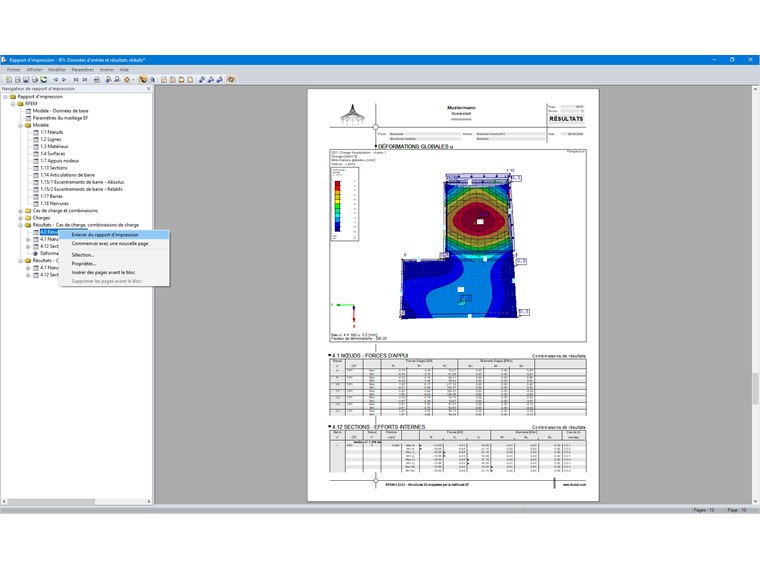Click the navigator scroll-right arrow

(x=149, y=502)
